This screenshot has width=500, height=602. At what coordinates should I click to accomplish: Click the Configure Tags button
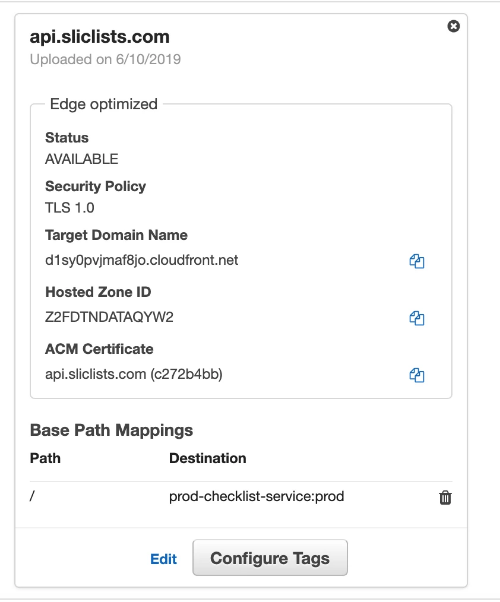coord(270,558)
